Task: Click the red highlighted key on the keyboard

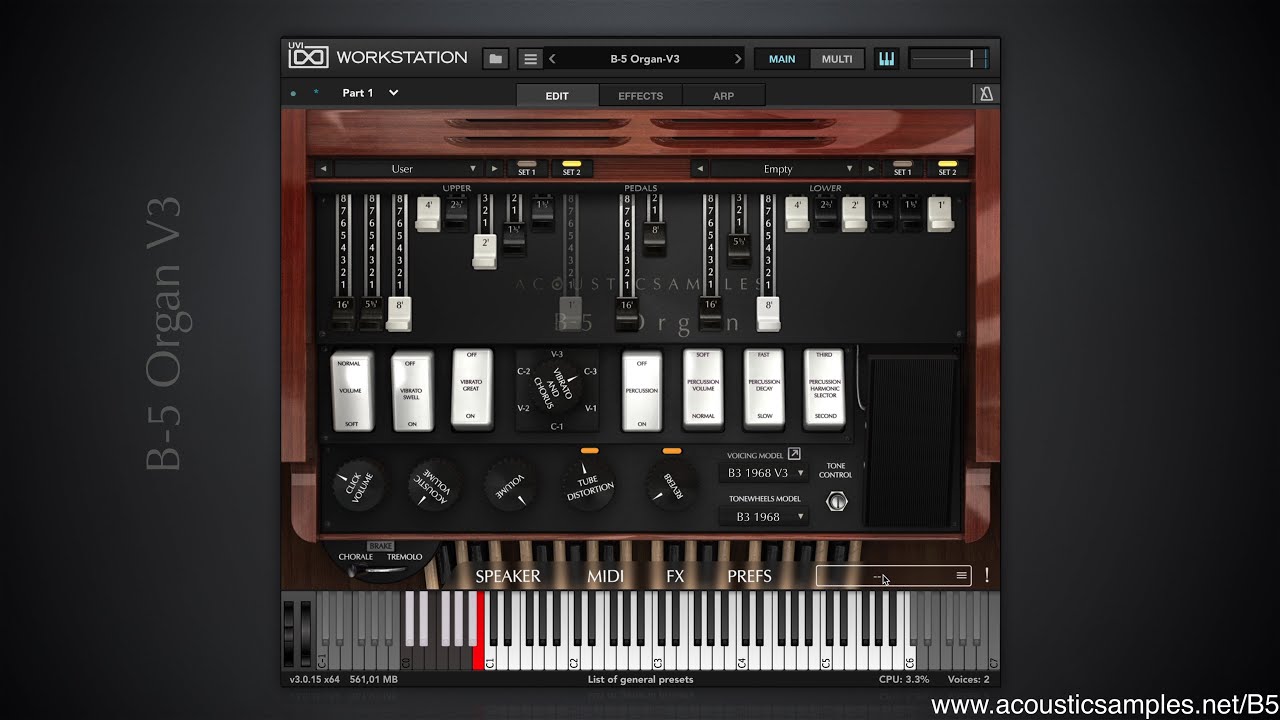Action: click(480, 630)
